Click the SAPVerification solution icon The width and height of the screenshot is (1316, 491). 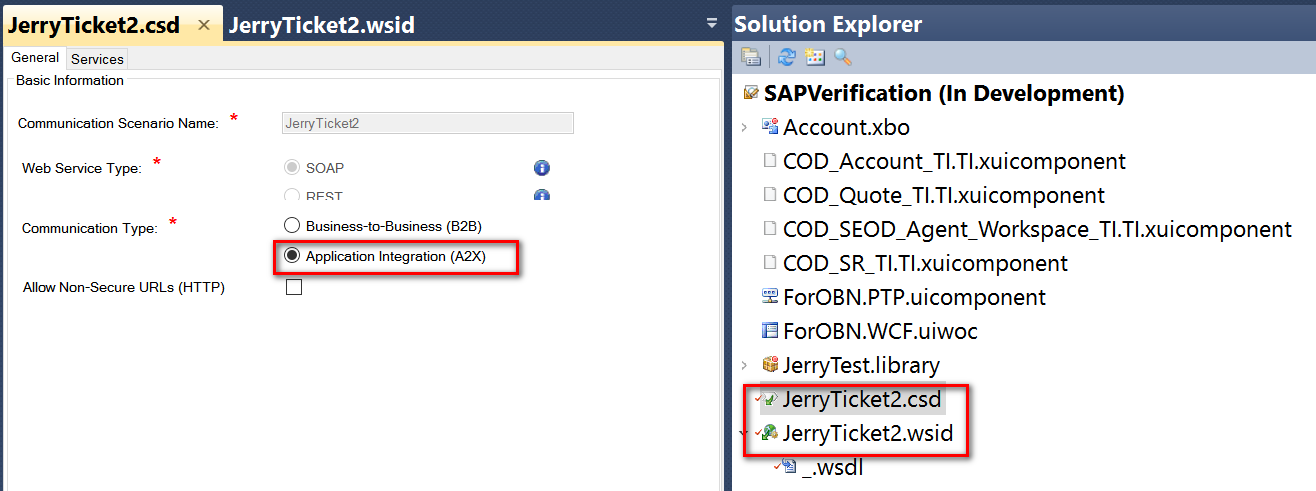[752, 94]
